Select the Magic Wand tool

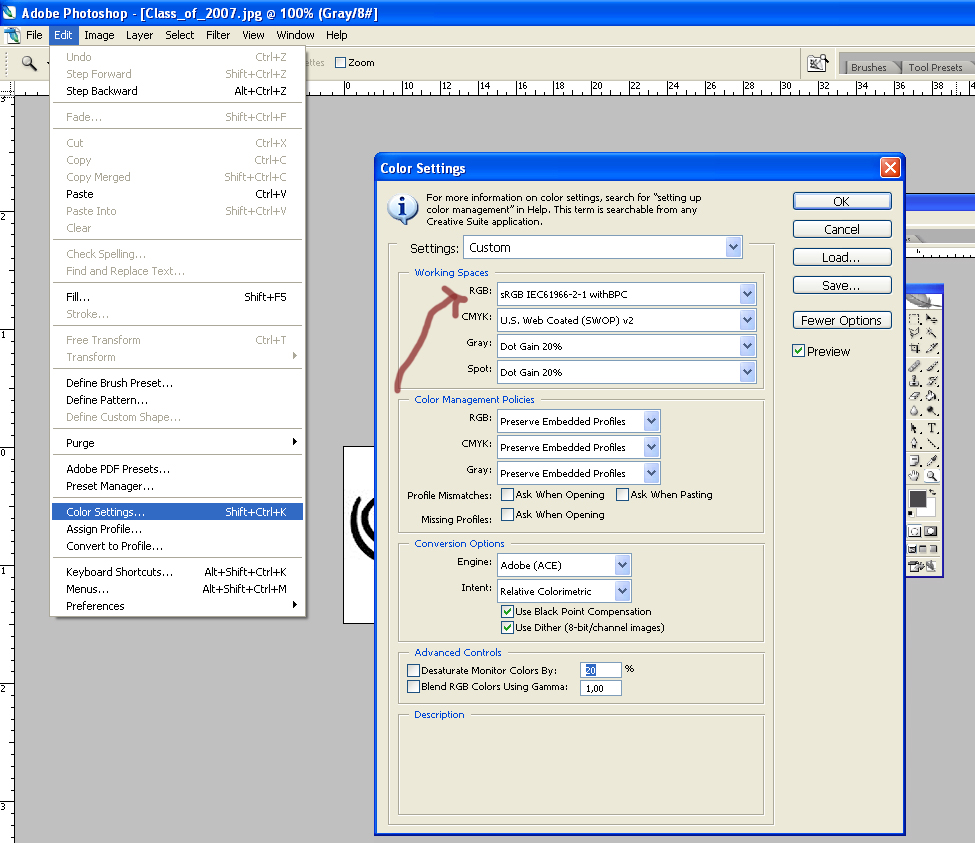[x=931, y=333]
